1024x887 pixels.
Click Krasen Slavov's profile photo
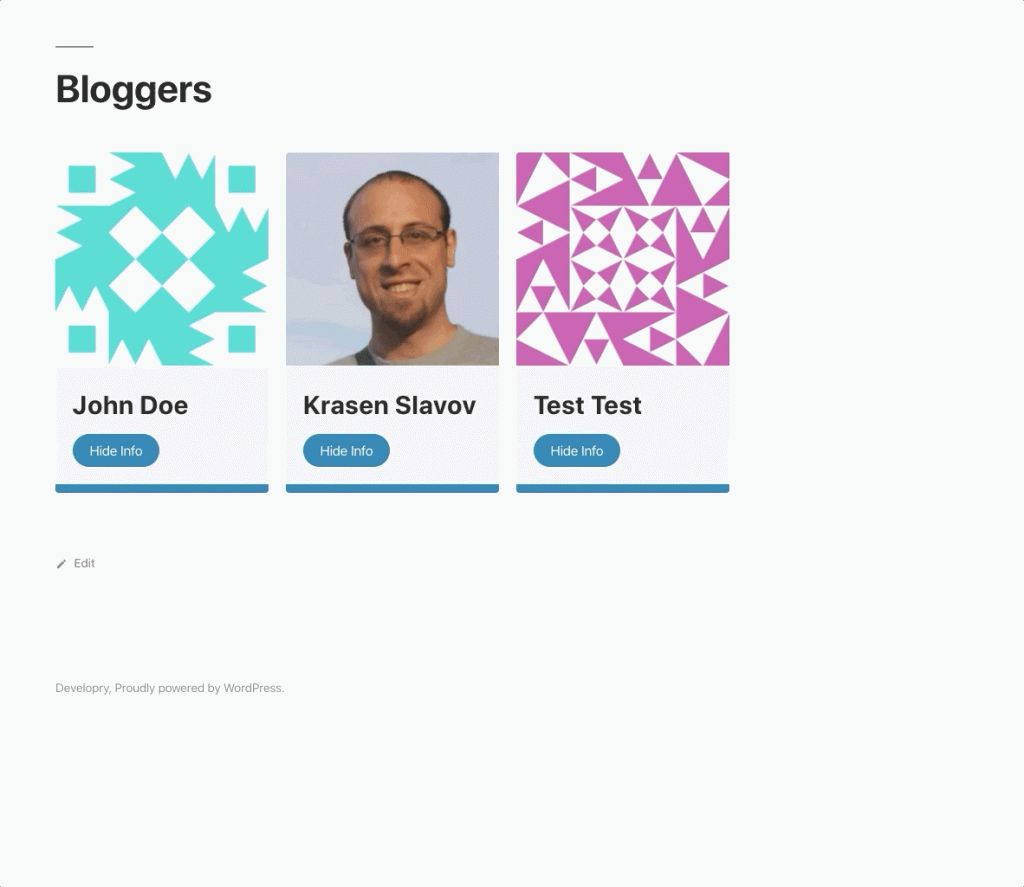click(392, 259)
